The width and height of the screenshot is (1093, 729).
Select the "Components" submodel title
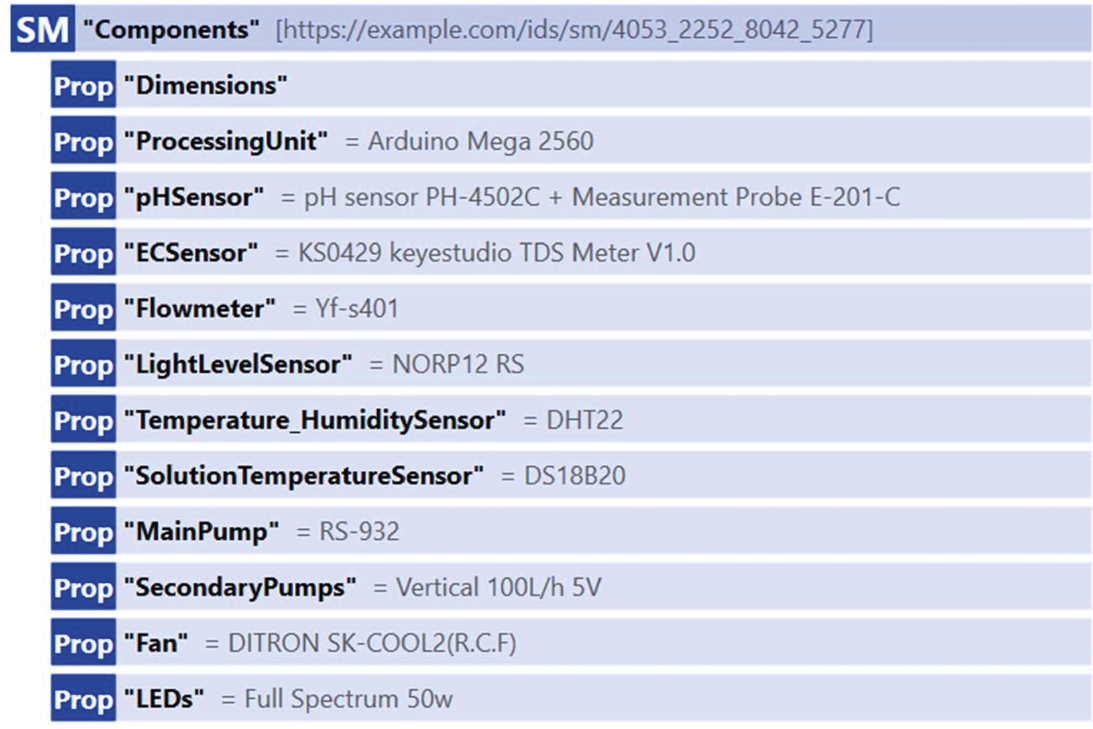click(171, 30)
